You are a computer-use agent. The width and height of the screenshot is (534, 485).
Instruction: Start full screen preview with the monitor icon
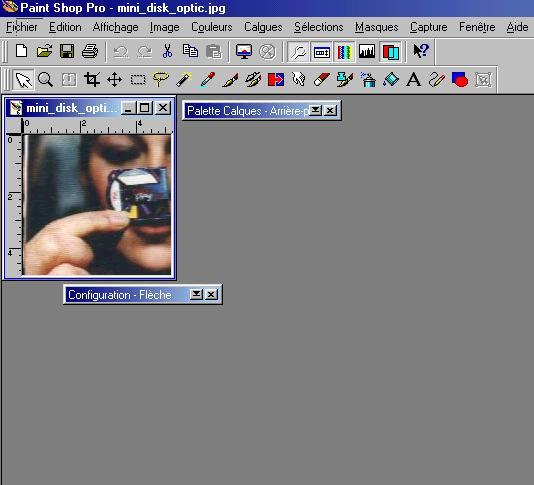point(244,51)
